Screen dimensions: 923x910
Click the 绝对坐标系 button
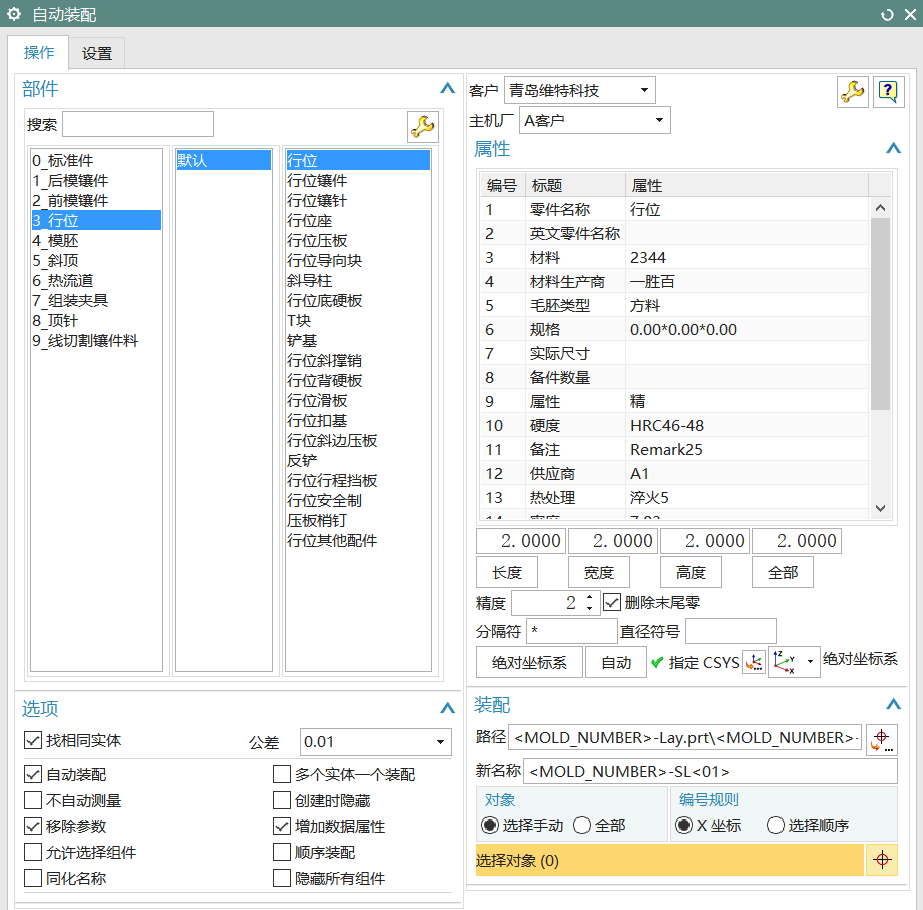[x=529, y=662]
